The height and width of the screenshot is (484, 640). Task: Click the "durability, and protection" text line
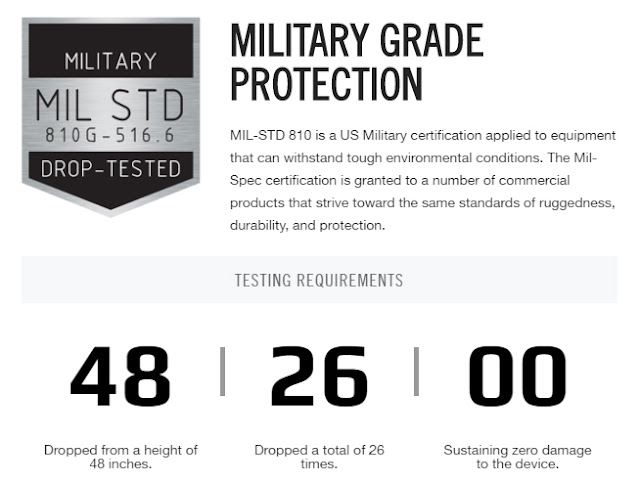(307, 225)
